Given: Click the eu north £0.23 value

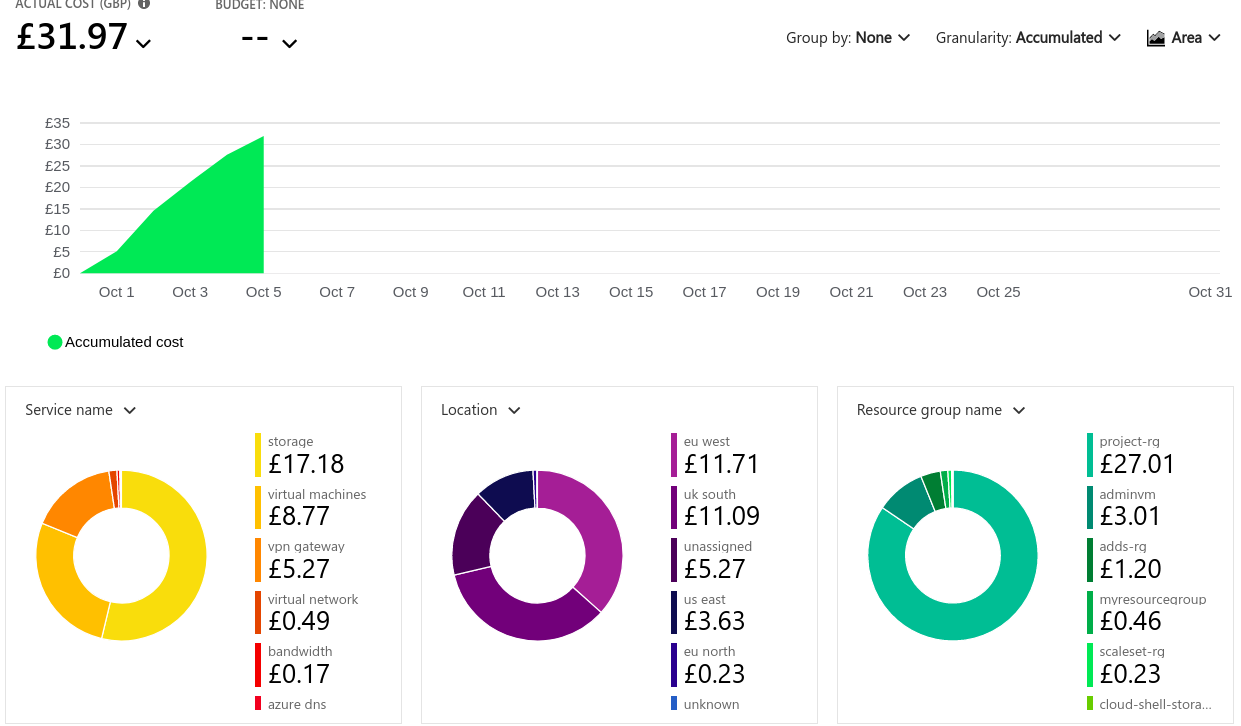Looking at the screenshot, I should [x=715, y=674].
